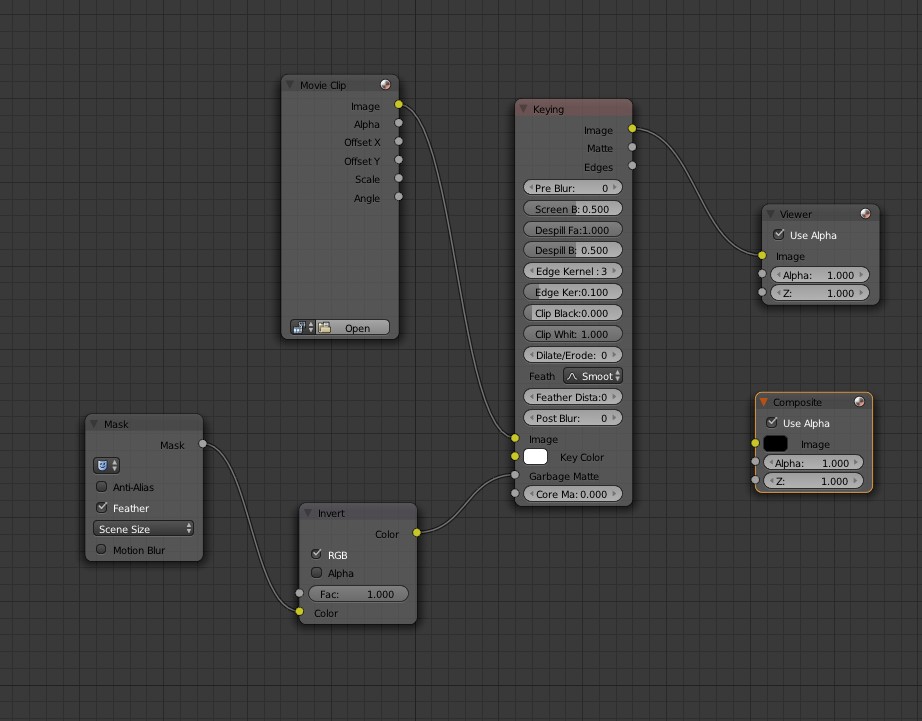Click the sphere icon on the Viewer node header
Screen dimensions: 922x721
[866, 213]
